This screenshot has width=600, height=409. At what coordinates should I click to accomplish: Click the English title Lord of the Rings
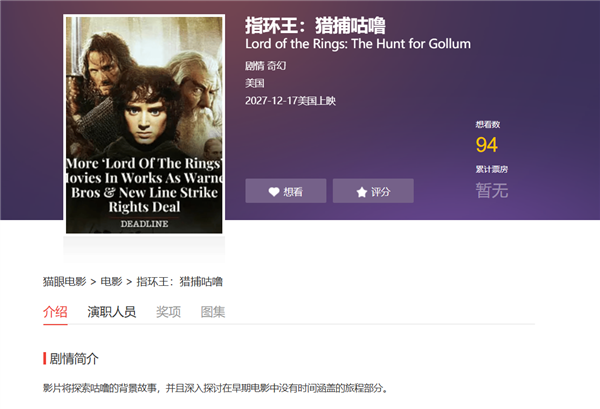coord(358,44)
